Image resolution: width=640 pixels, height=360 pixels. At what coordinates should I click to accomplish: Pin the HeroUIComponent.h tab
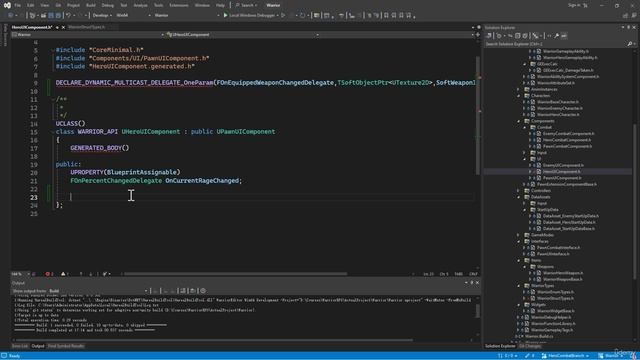[x=57, y=27]
